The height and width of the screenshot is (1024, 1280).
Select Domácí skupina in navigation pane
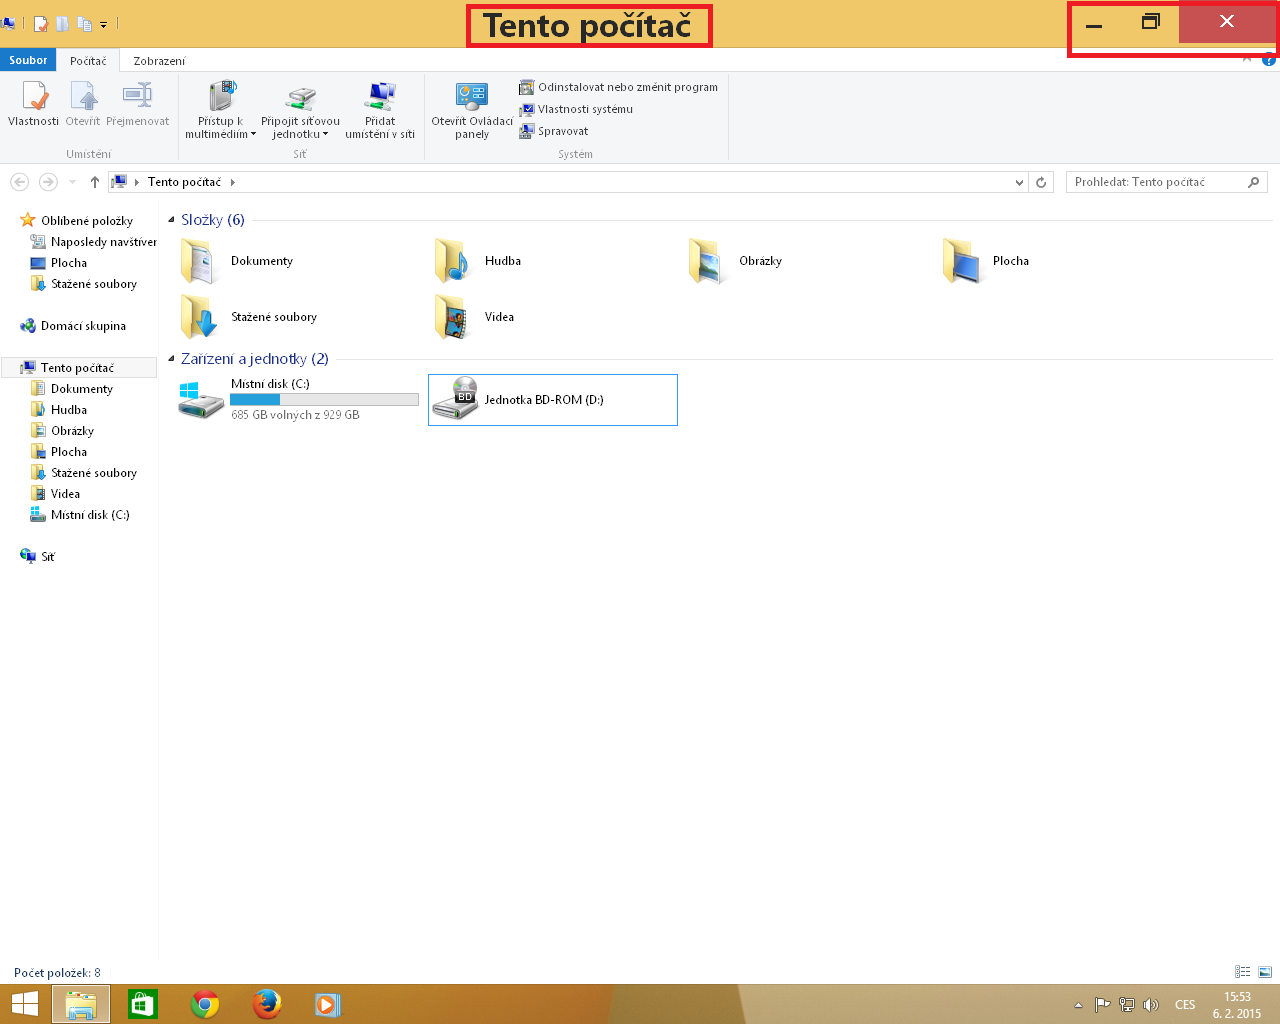coord(83,326)
